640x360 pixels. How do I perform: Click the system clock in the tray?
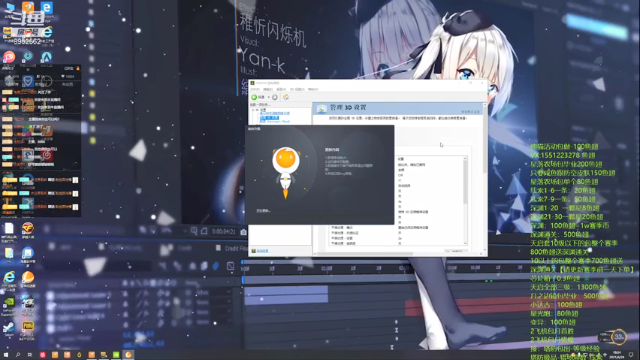pos(617,355)
